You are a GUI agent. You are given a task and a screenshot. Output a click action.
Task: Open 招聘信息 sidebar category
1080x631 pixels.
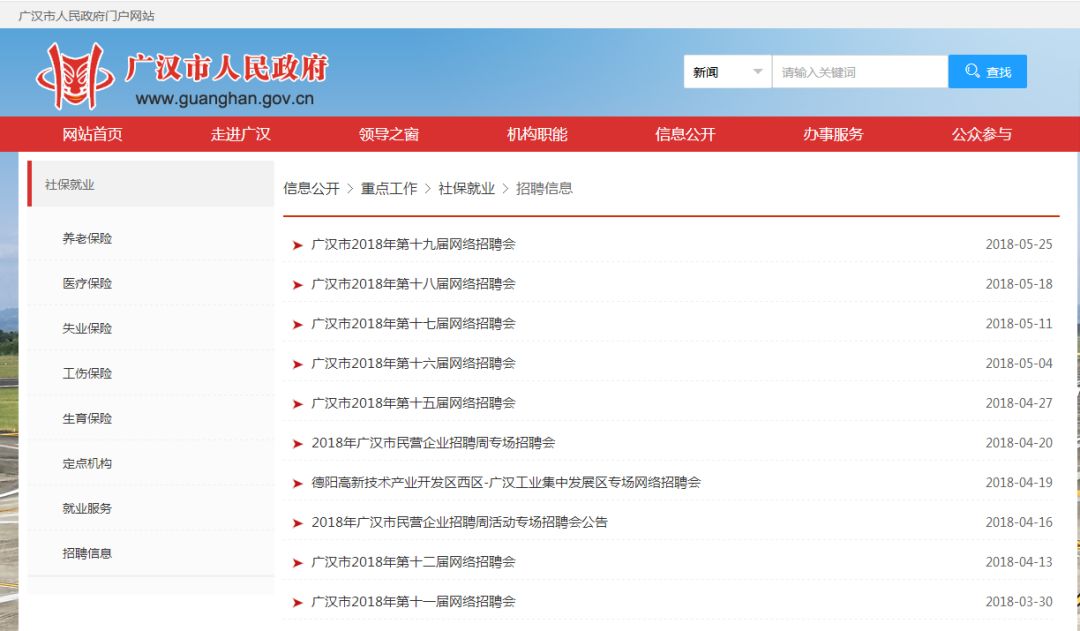[x=87, y=553]
